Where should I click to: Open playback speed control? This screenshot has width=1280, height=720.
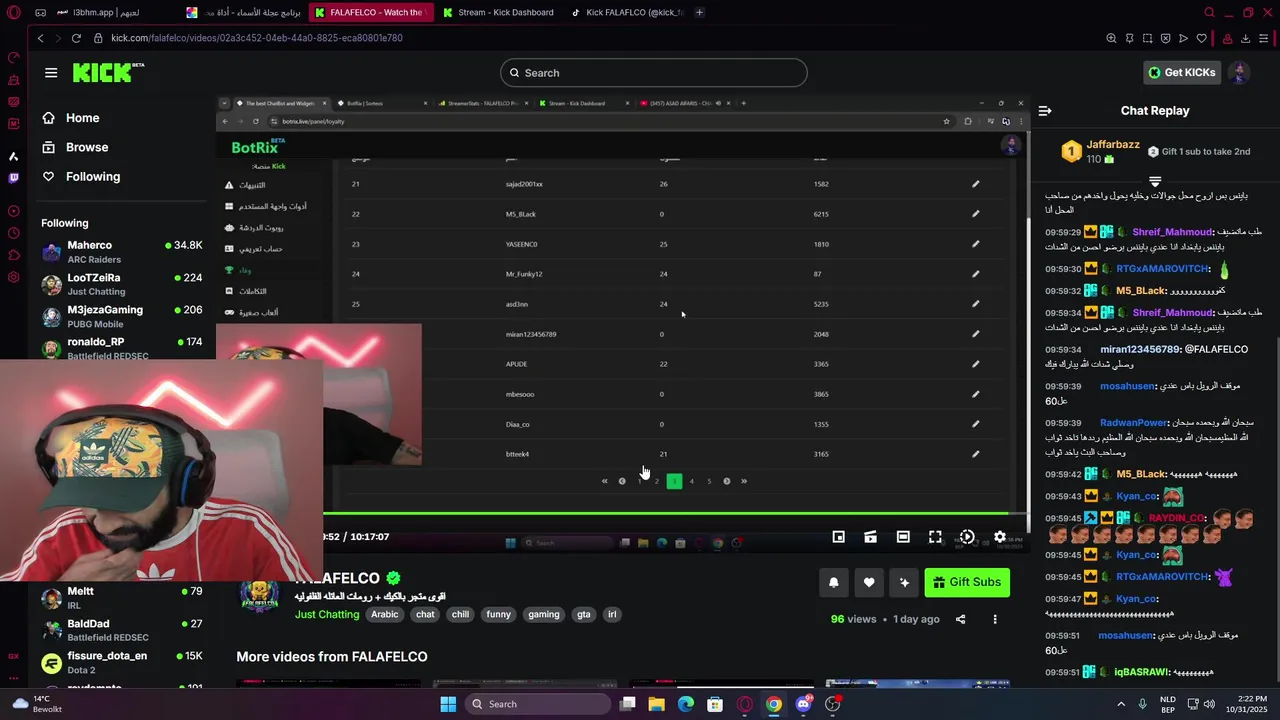(x=967, y=537)
